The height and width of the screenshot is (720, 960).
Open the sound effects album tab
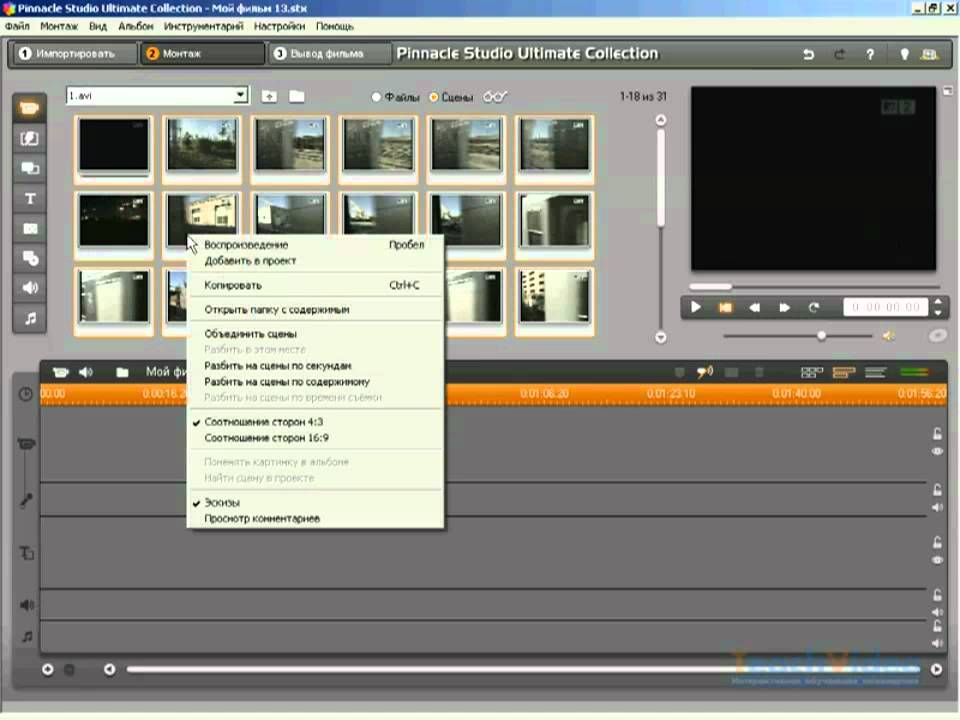[x=29, y=288]
